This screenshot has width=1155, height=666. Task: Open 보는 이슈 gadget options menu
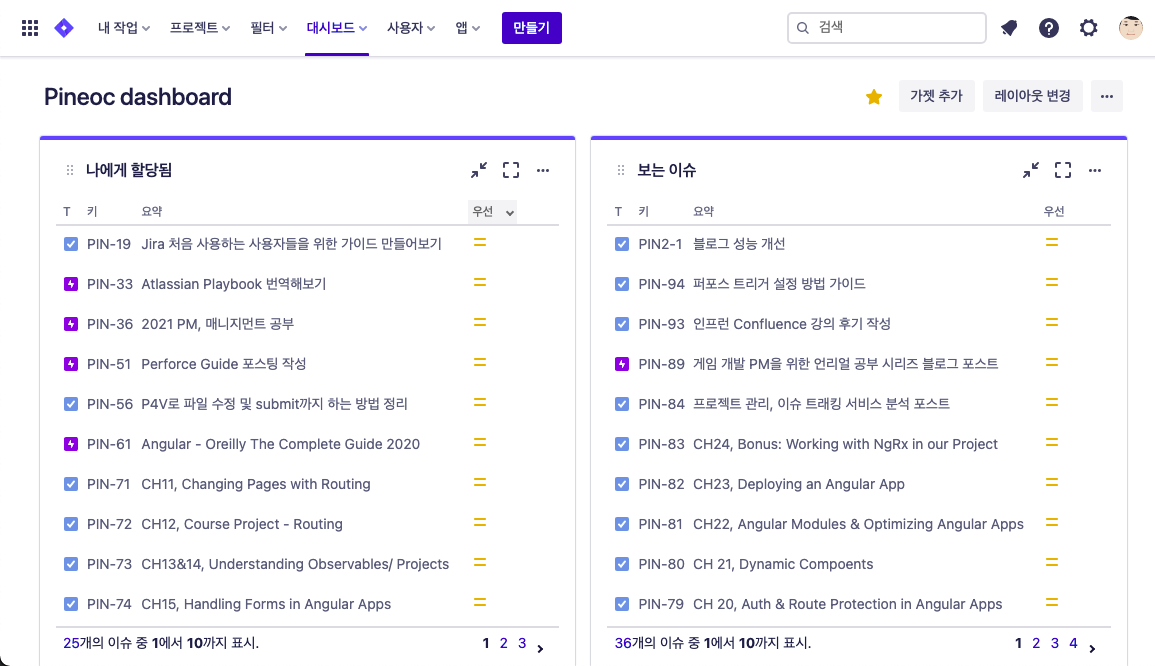click(x=1095, y=170)
